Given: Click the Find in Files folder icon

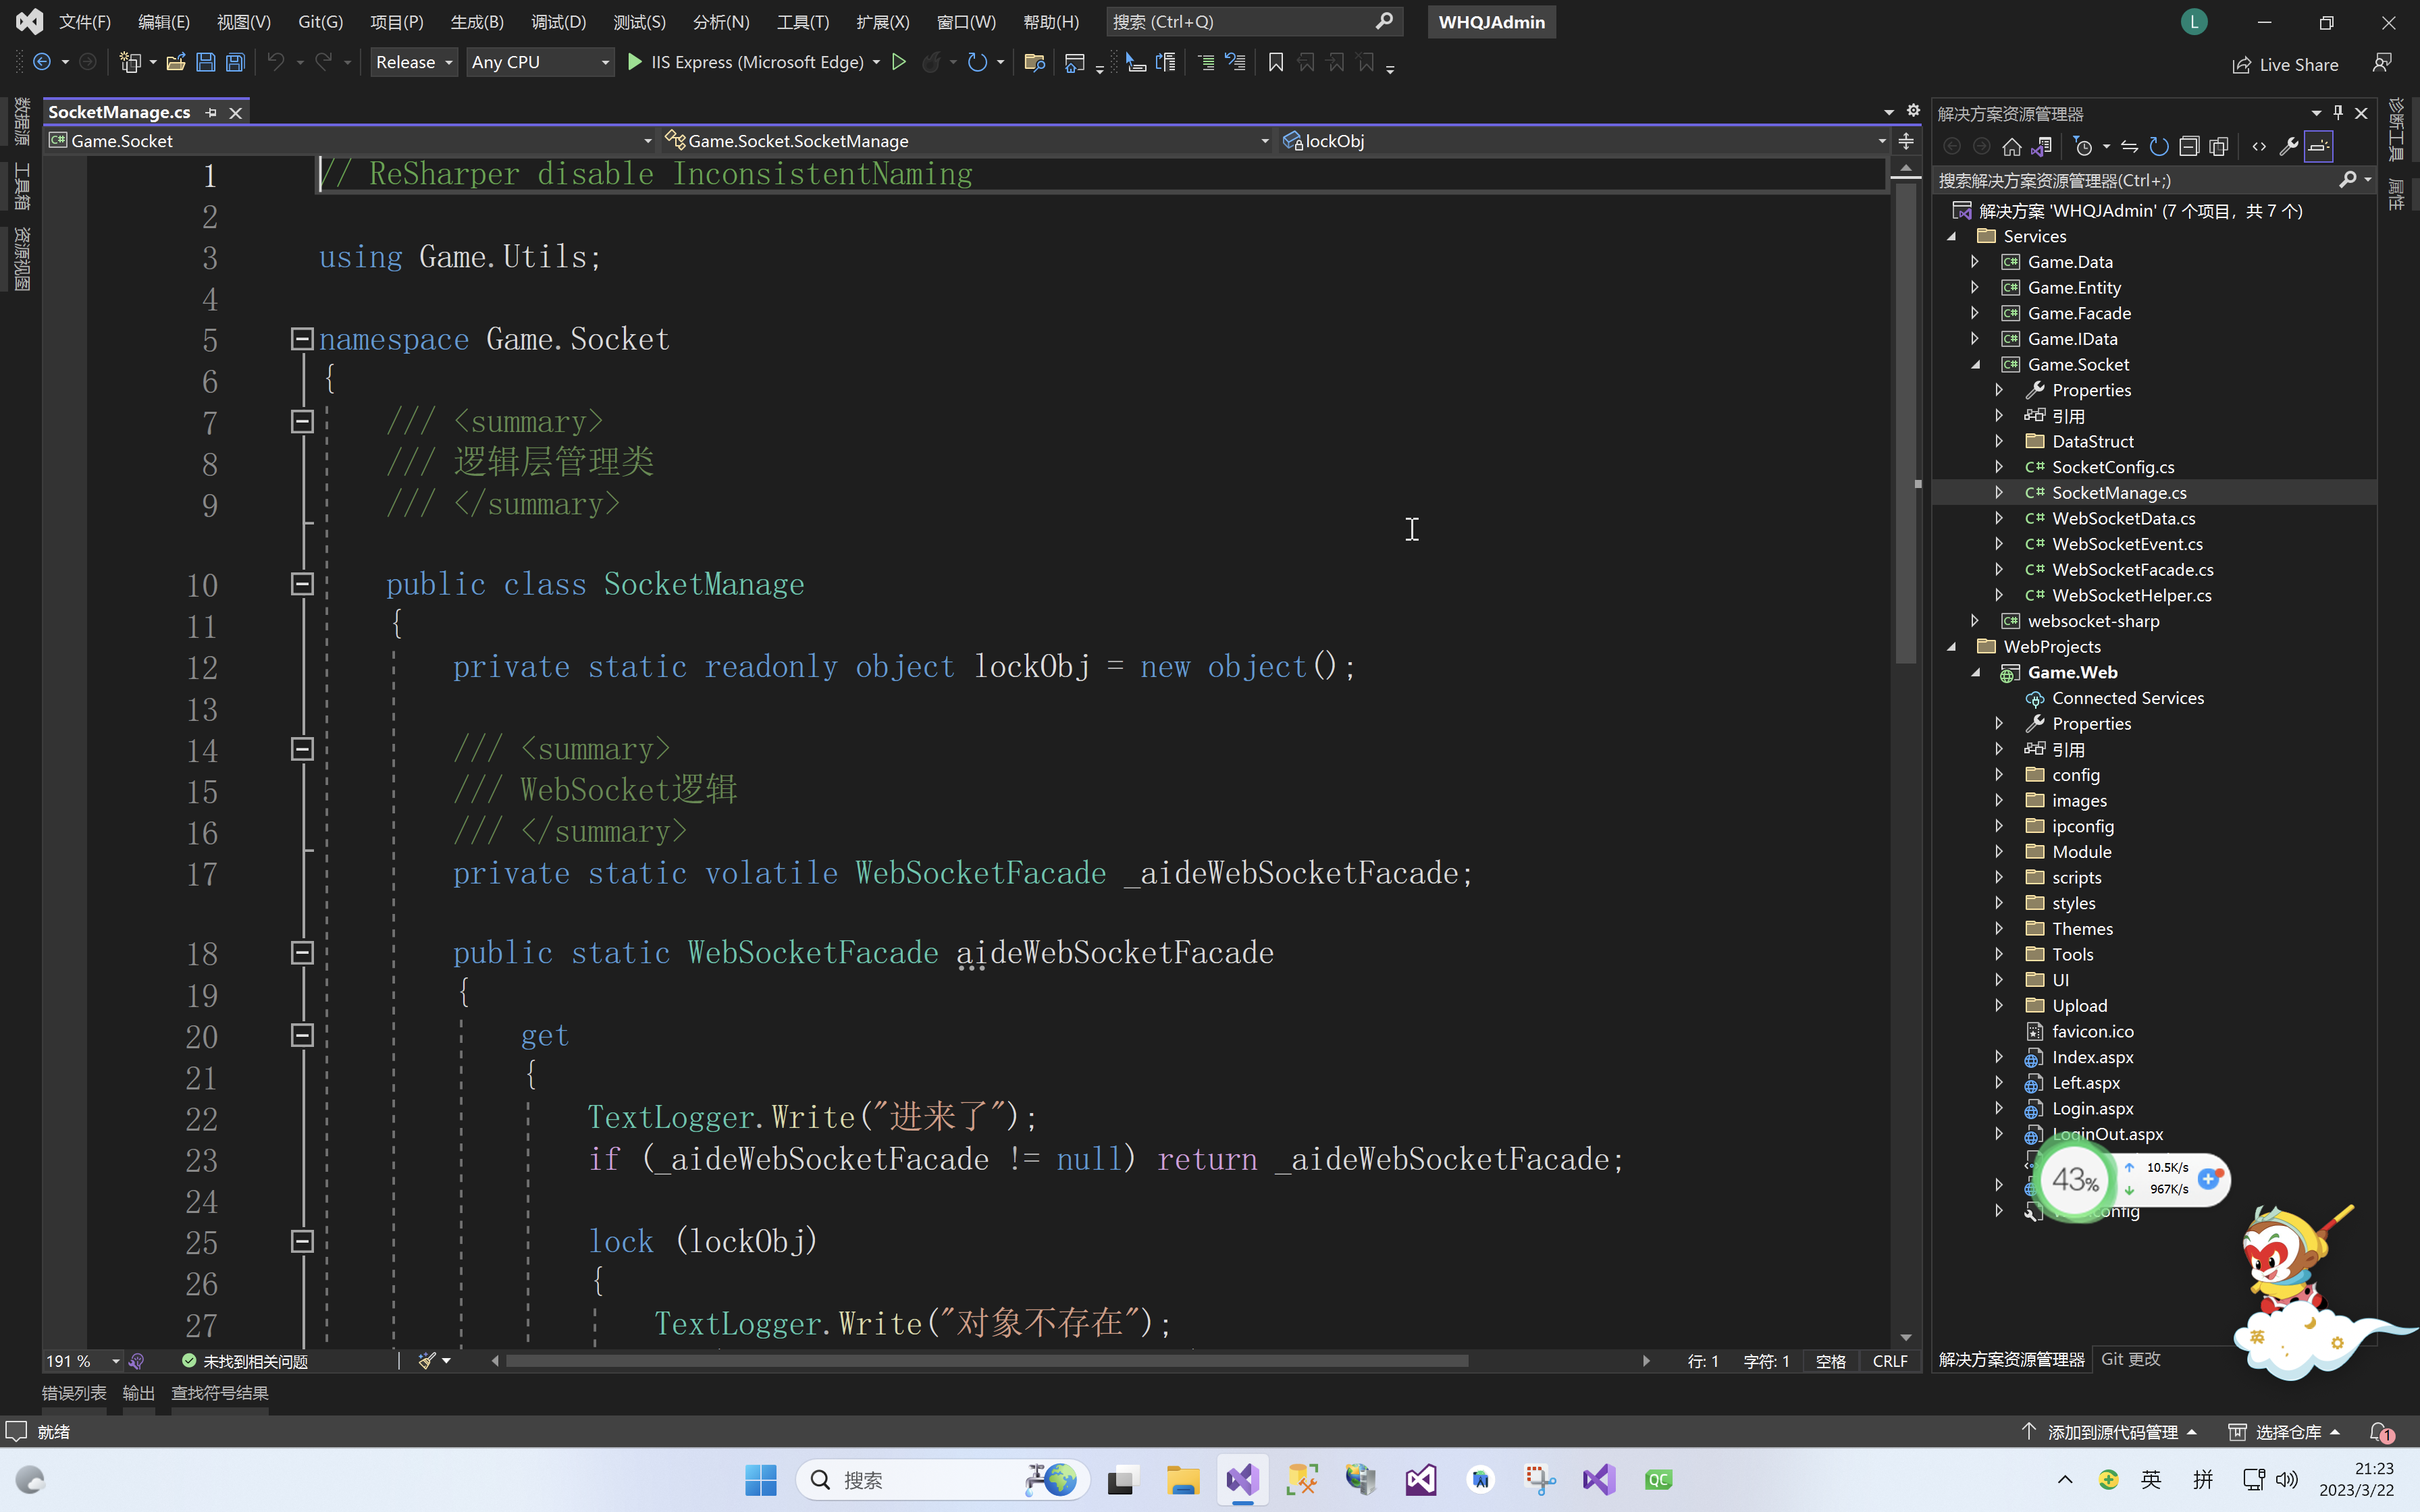Looking at the screenshot, I should [x=1035, y=63].
